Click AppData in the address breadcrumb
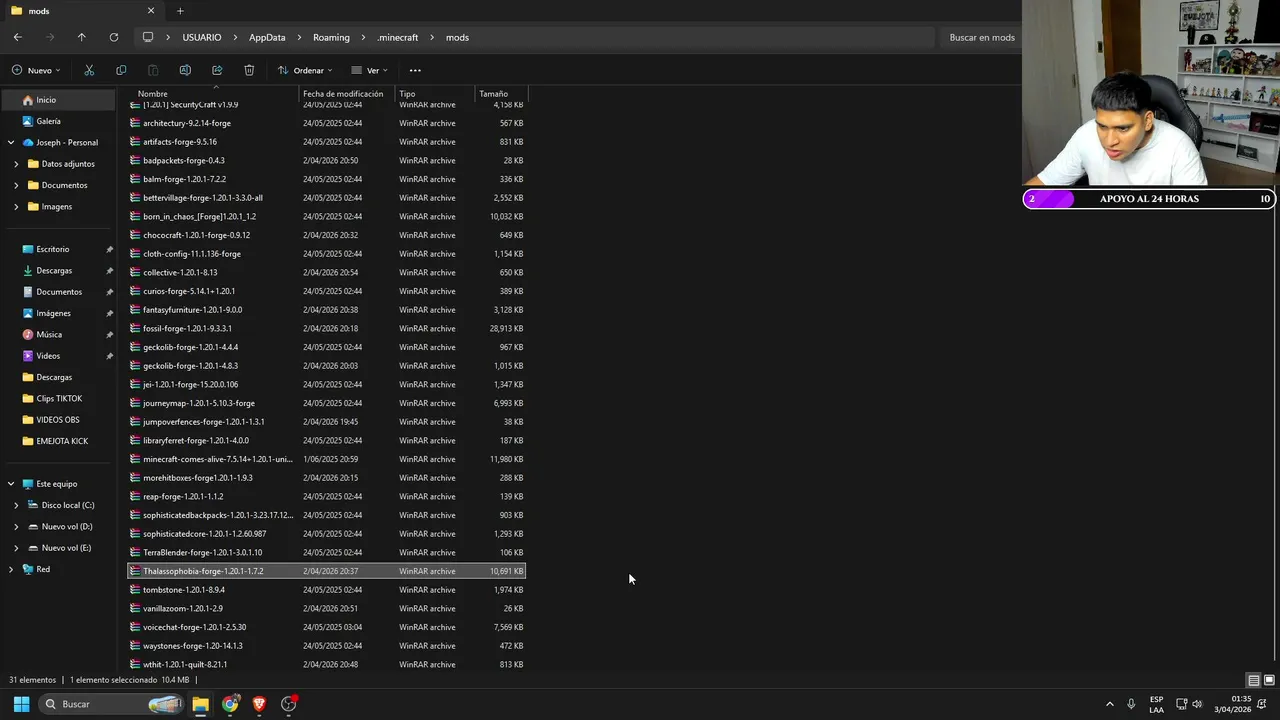This screenshot has height=720, width=1280. pos(267,37)
